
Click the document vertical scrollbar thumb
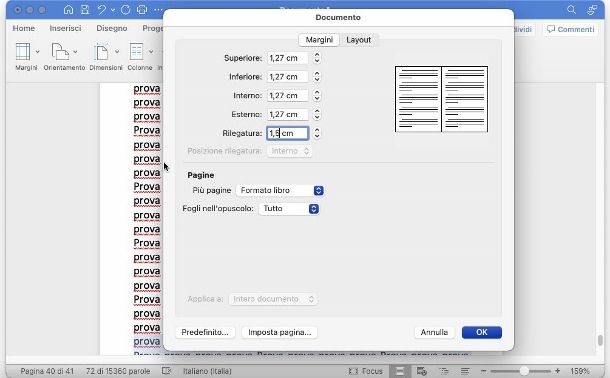600,340
